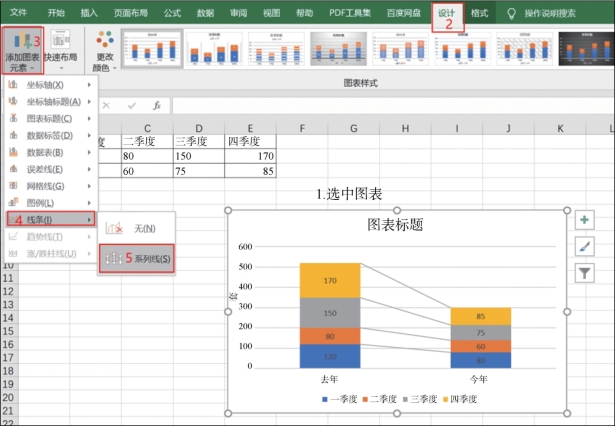
Task: Expand the 坐标轴标题(A) submenu
Action: (51, 102)
